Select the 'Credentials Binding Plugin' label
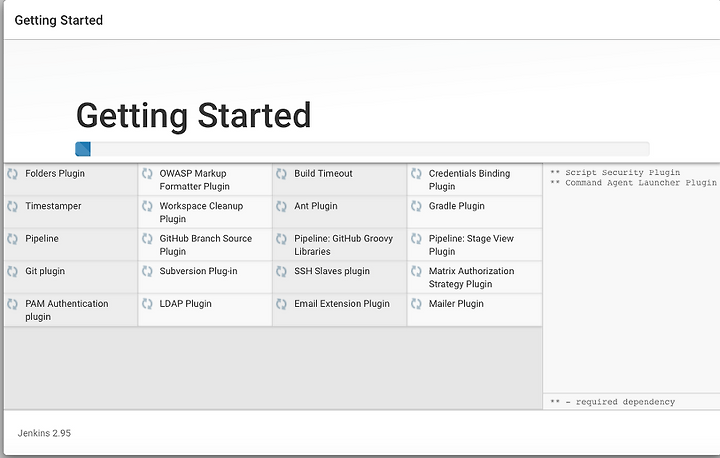This screenshot has width=720, height=458. (469, 180)
